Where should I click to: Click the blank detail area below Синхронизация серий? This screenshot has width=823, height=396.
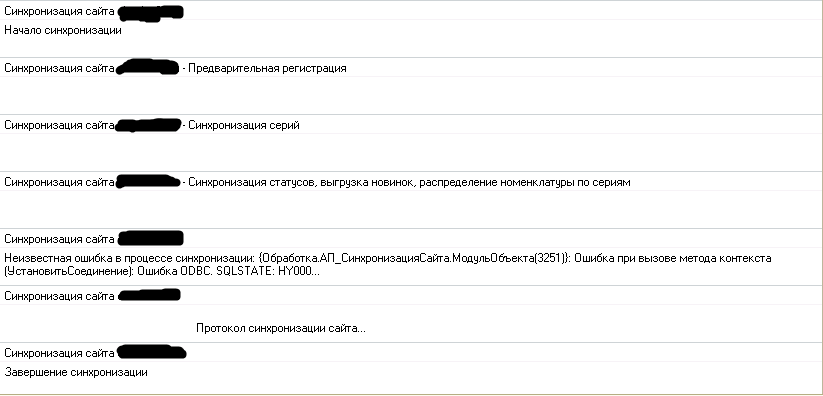click(x=411, y=152)
